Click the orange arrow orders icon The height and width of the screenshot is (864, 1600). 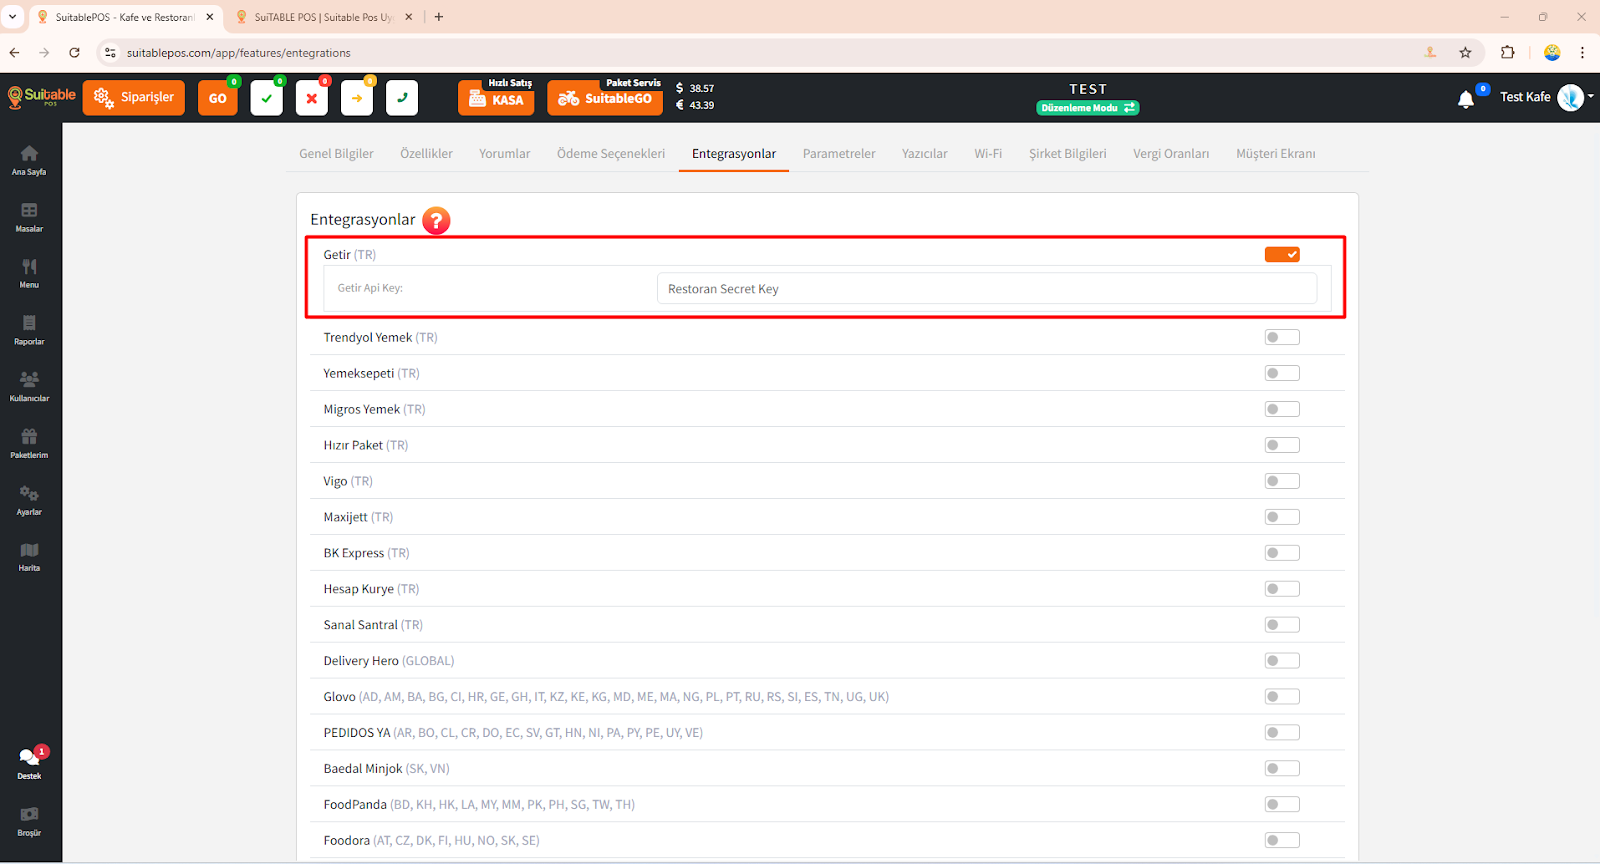pos(357,98)
